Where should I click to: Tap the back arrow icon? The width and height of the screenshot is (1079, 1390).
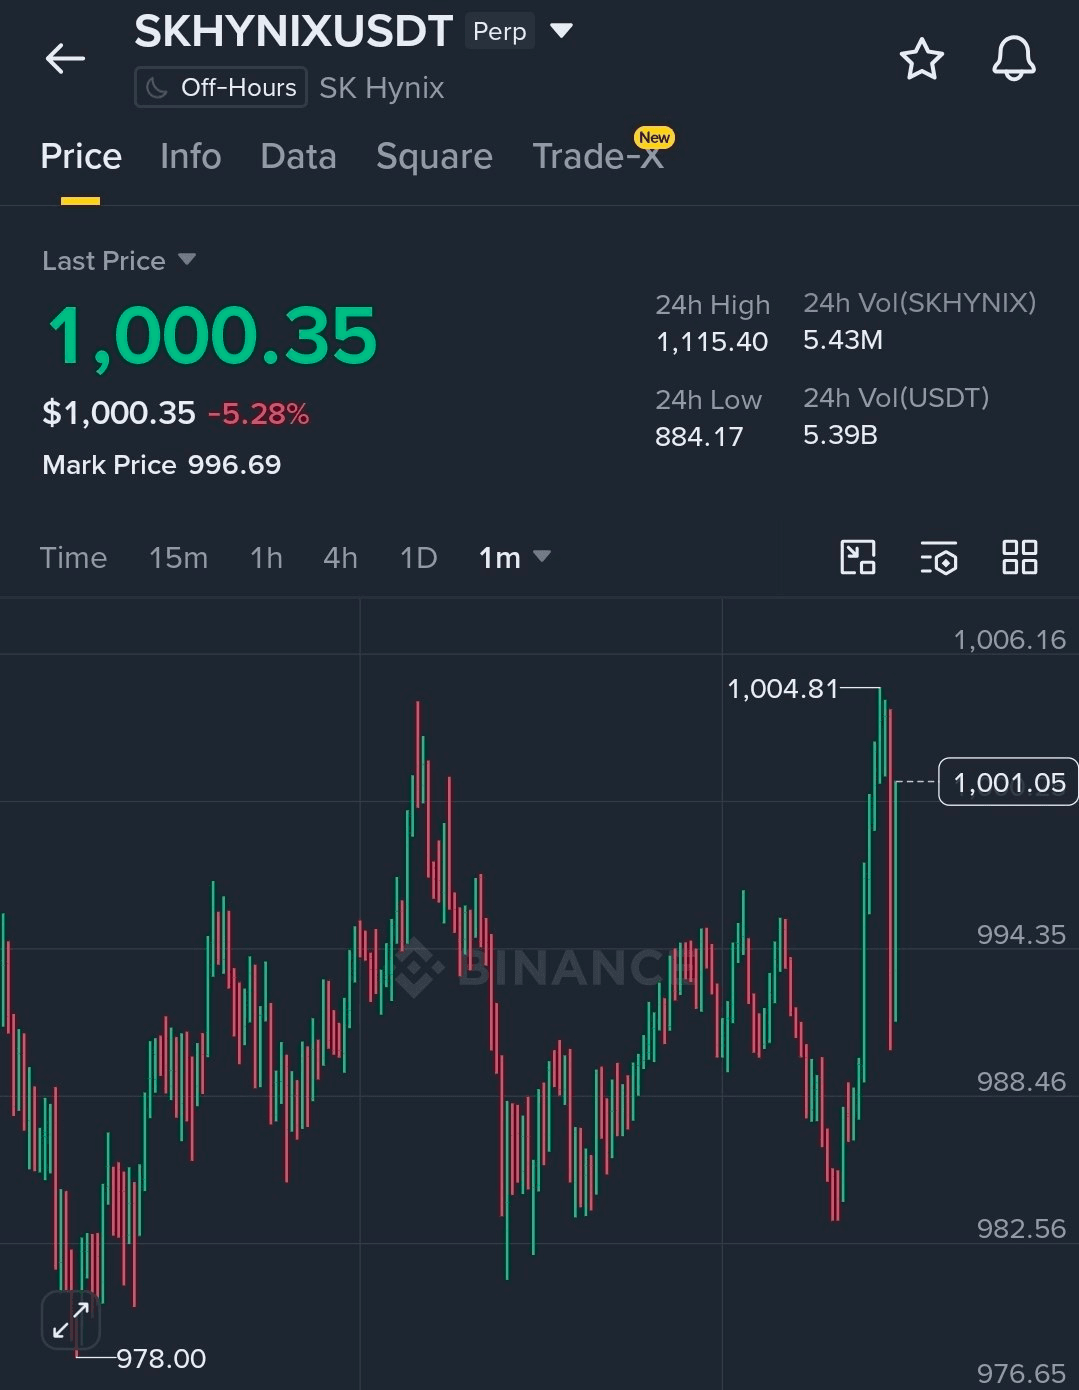pos(65,59)
